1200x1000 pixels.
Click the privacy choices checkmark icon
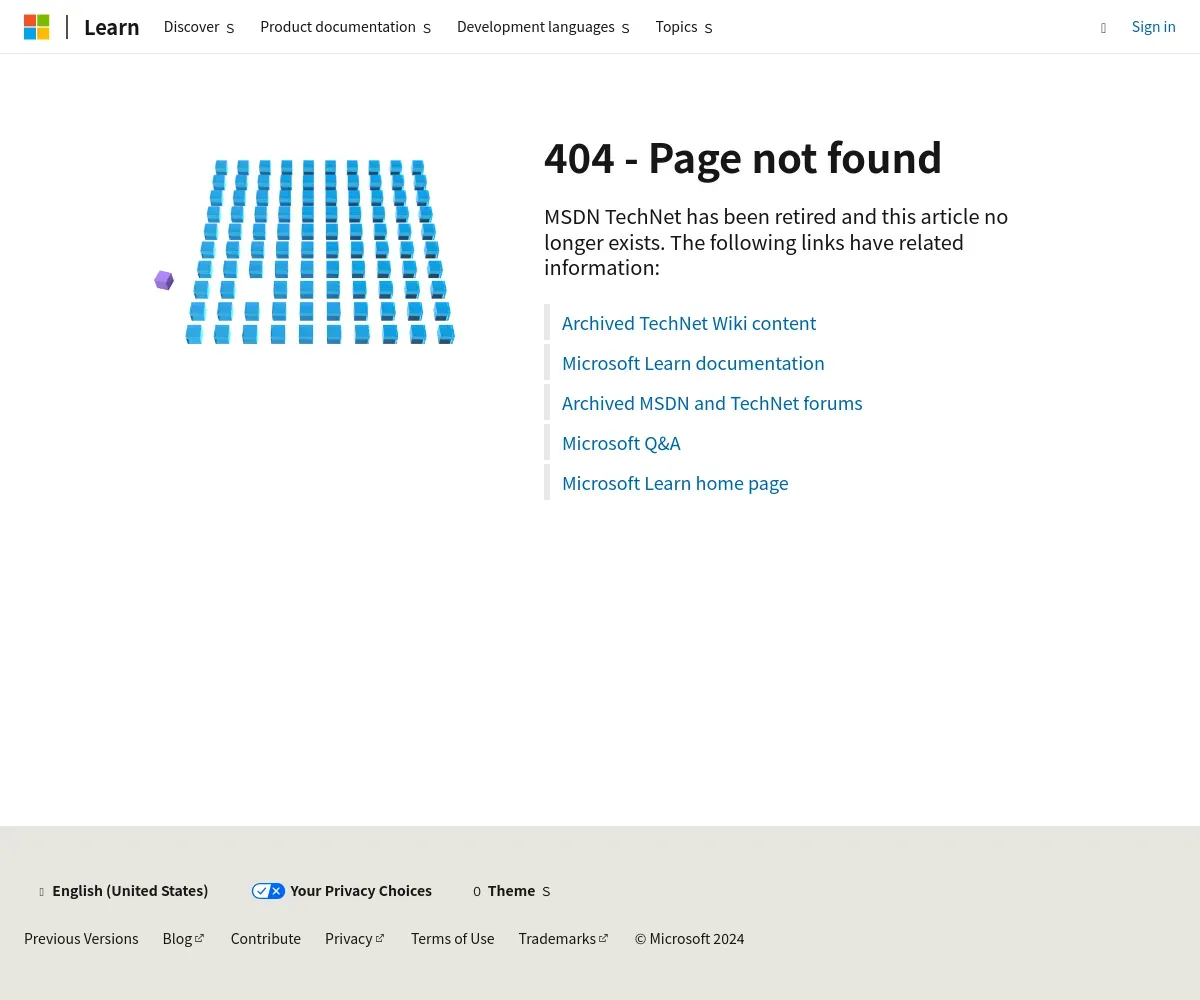tap(268, 891)
